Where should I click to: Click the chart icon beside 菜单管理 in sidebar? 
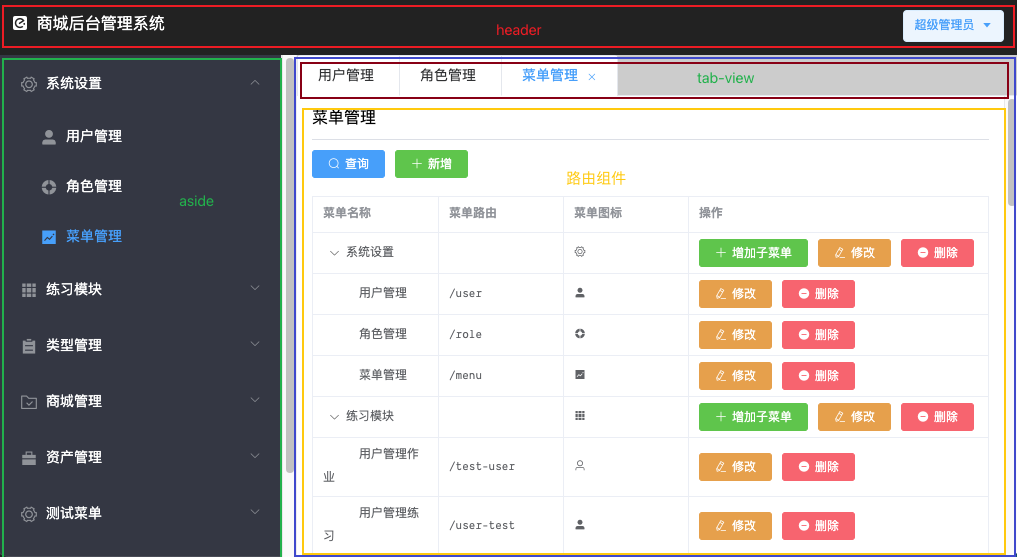coord(49,237)
